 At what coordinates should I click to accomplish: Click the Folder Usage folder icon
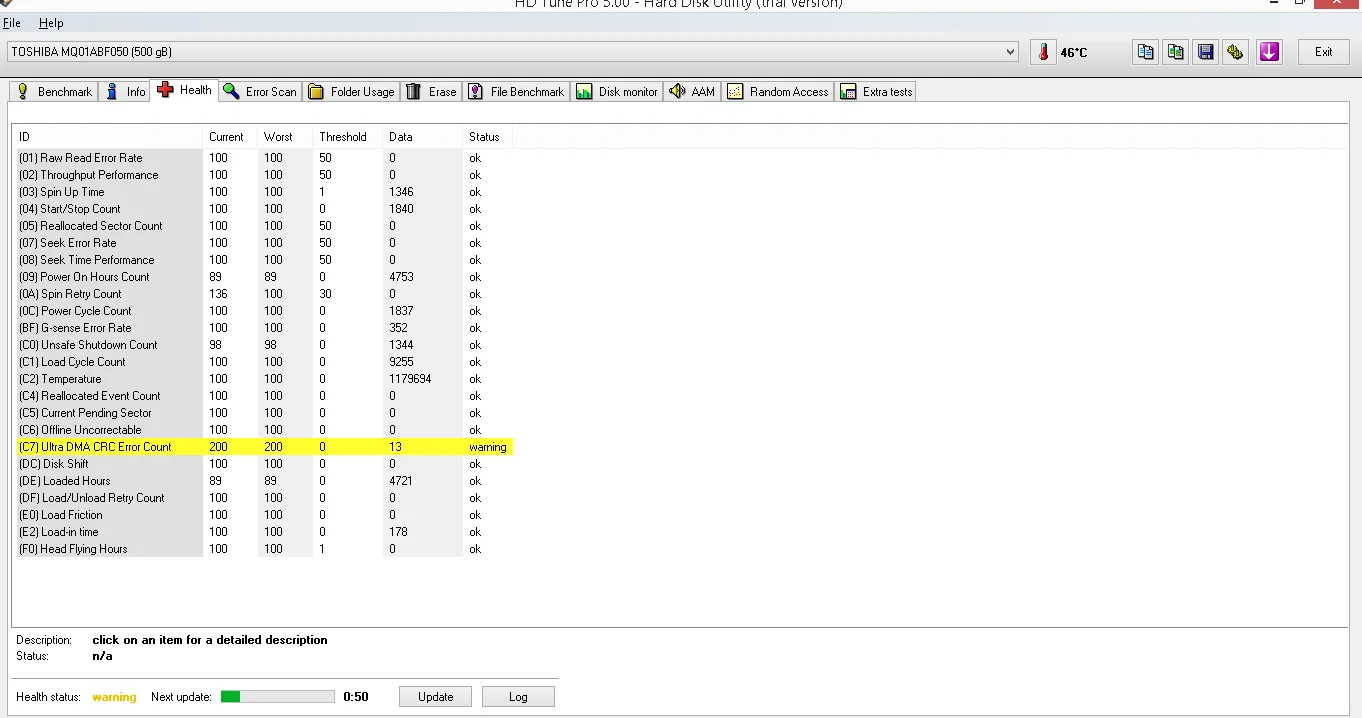(315, 91)
